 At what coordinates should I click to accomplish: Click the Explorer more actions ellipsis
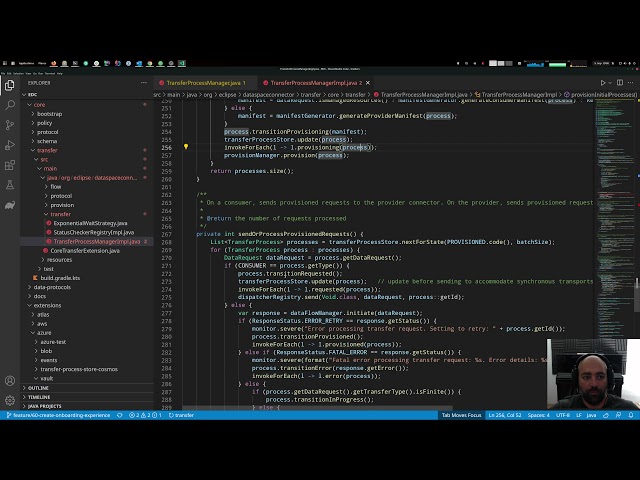pyautogui.click(x=144, y=82)
